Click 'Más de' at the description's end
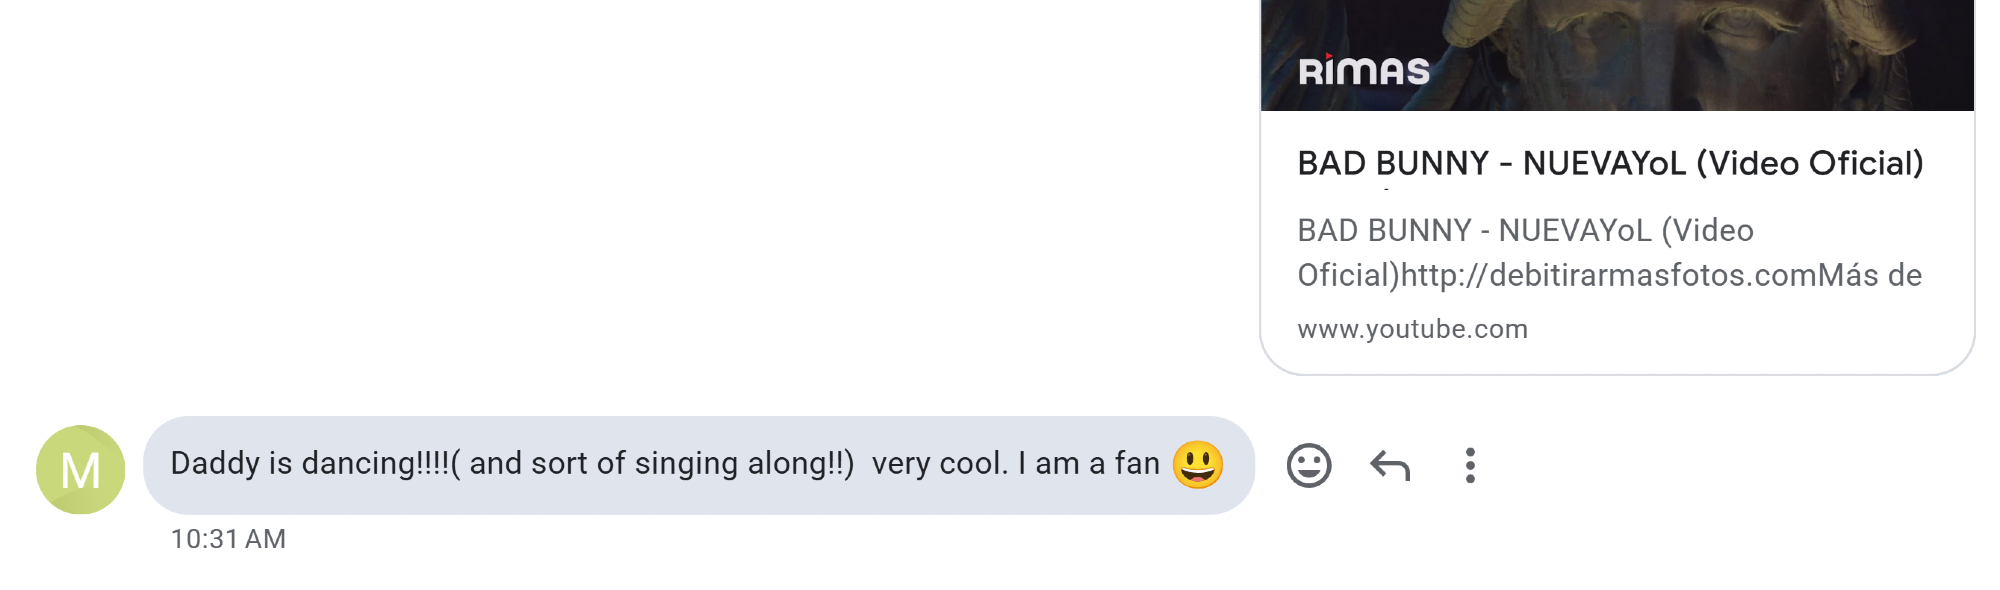The height and width of the screenshot is (590, 2000). tap(1870, 275)
